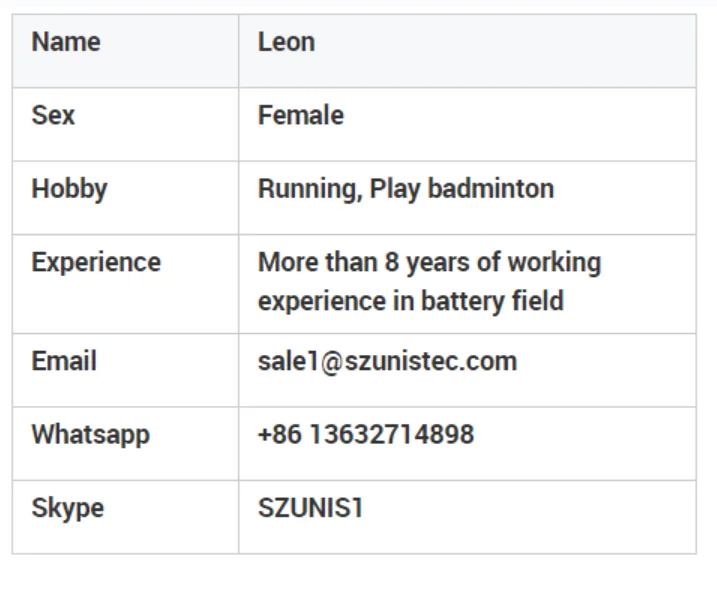This screenshot has height=589, width=717.
Task: Click the words "More than" in experience
Action: (x=316, y=262)
